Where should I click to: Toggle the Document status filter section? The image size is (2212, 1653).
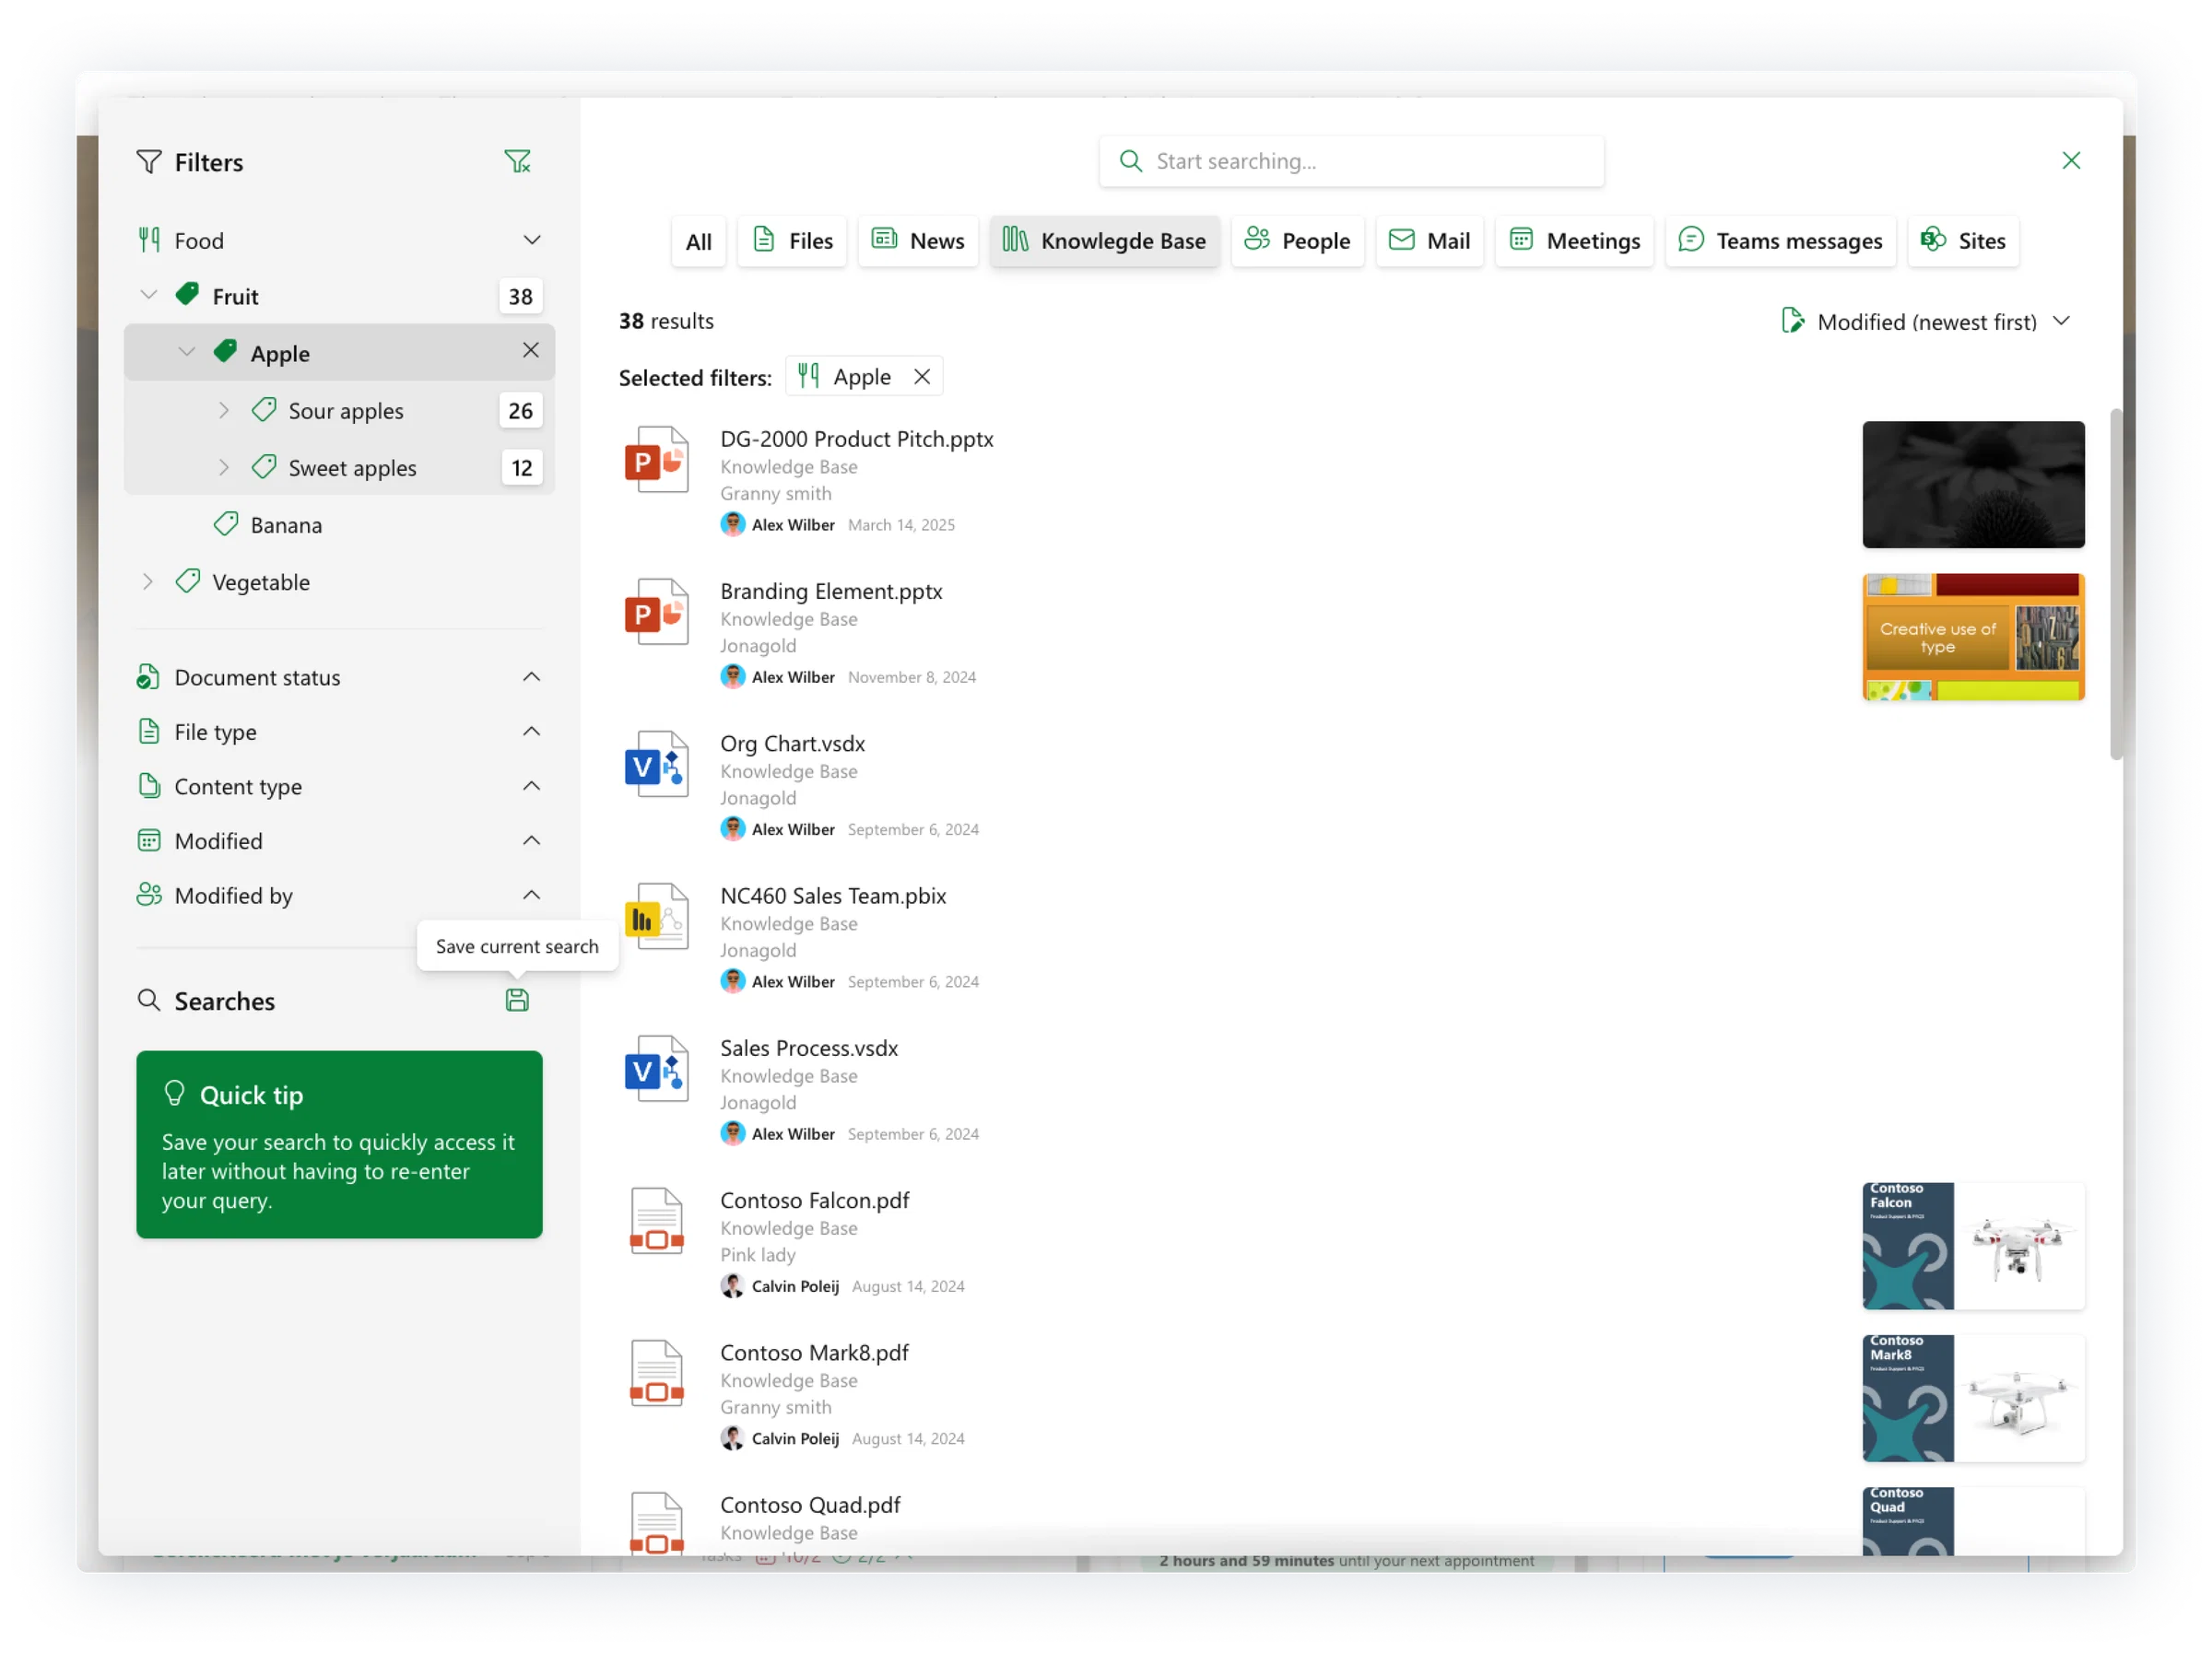[339, 677]
